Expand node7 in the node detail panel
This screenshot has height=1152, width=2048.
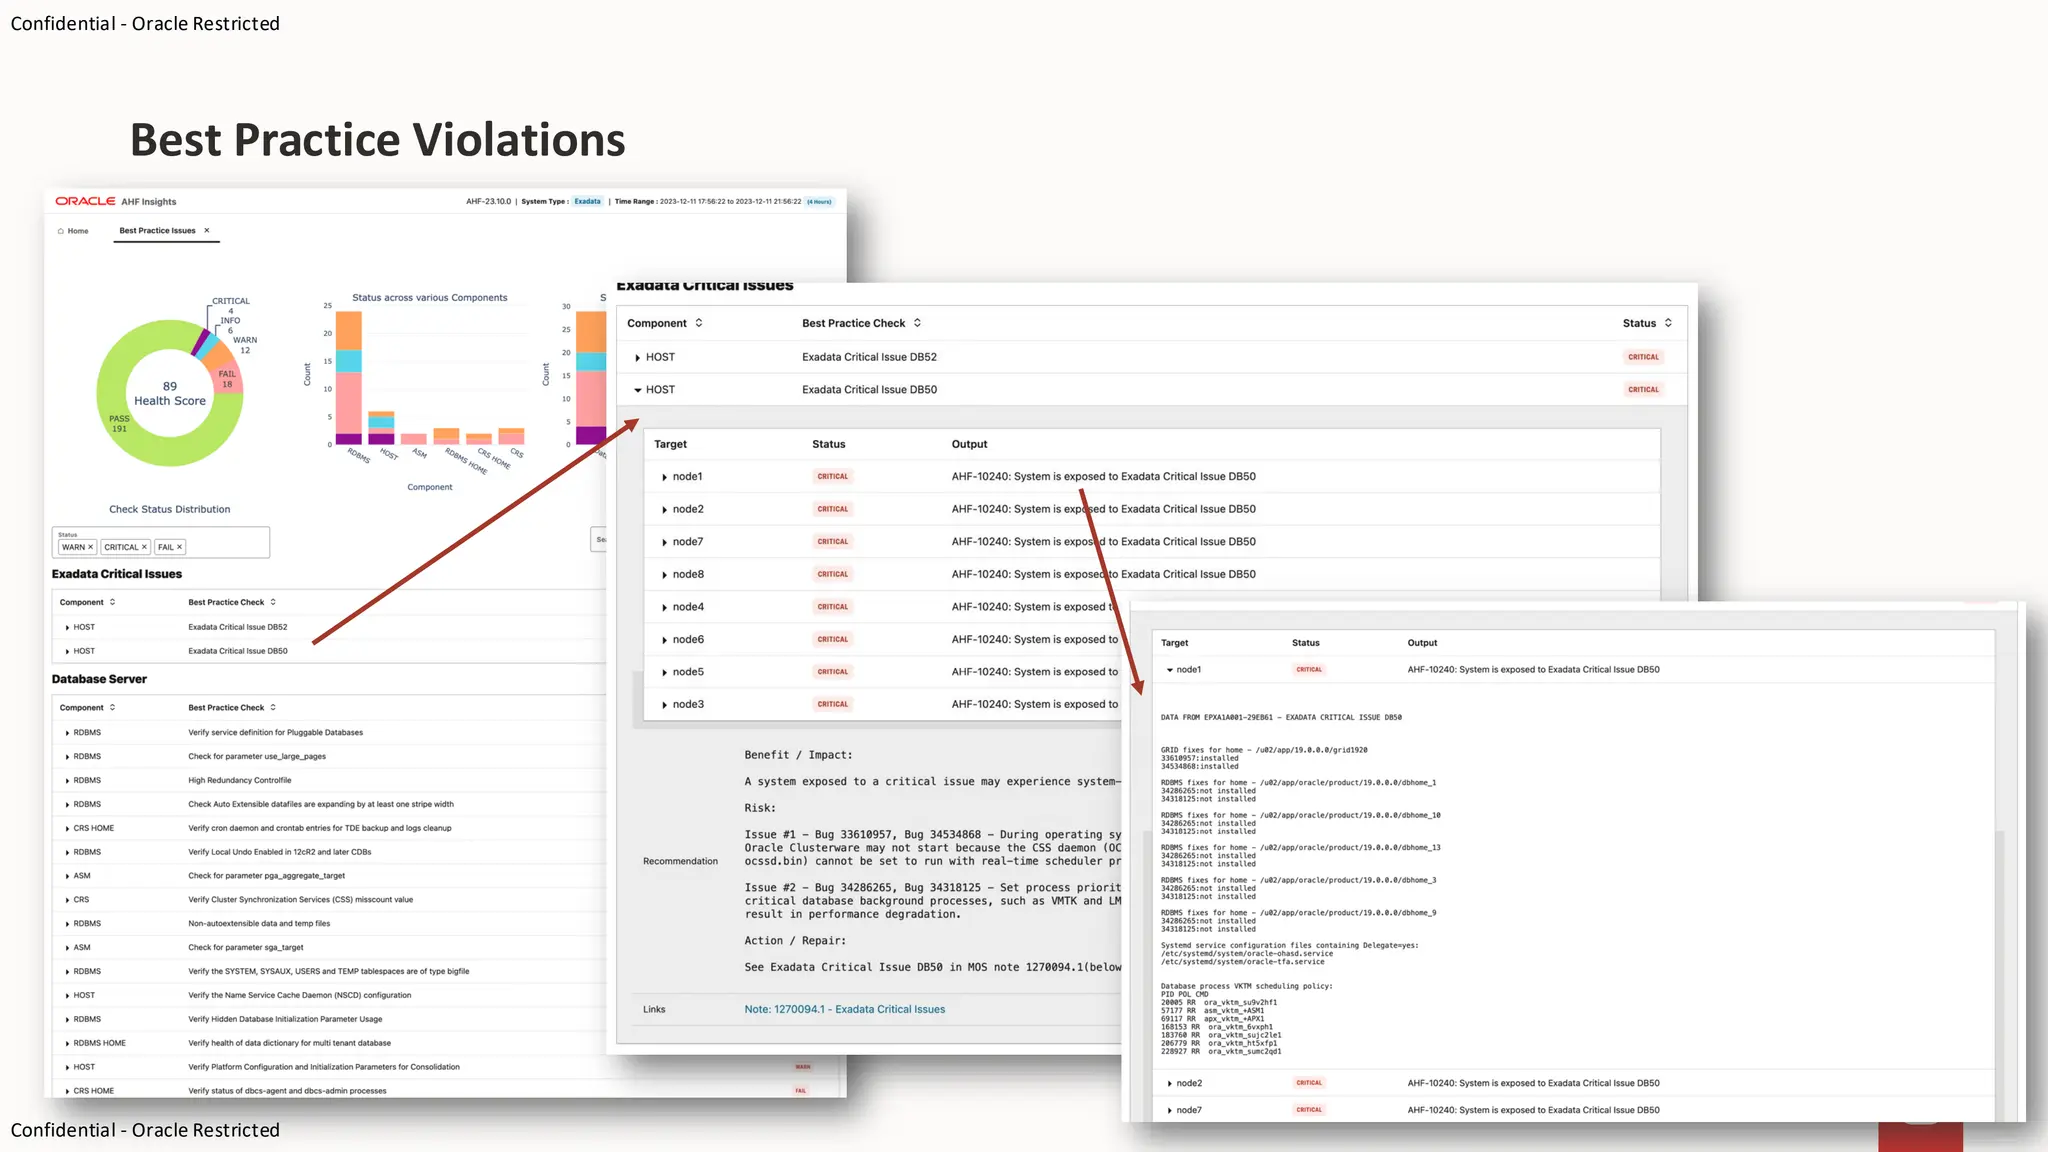pyautogui.click(x=1169, y=1110)
